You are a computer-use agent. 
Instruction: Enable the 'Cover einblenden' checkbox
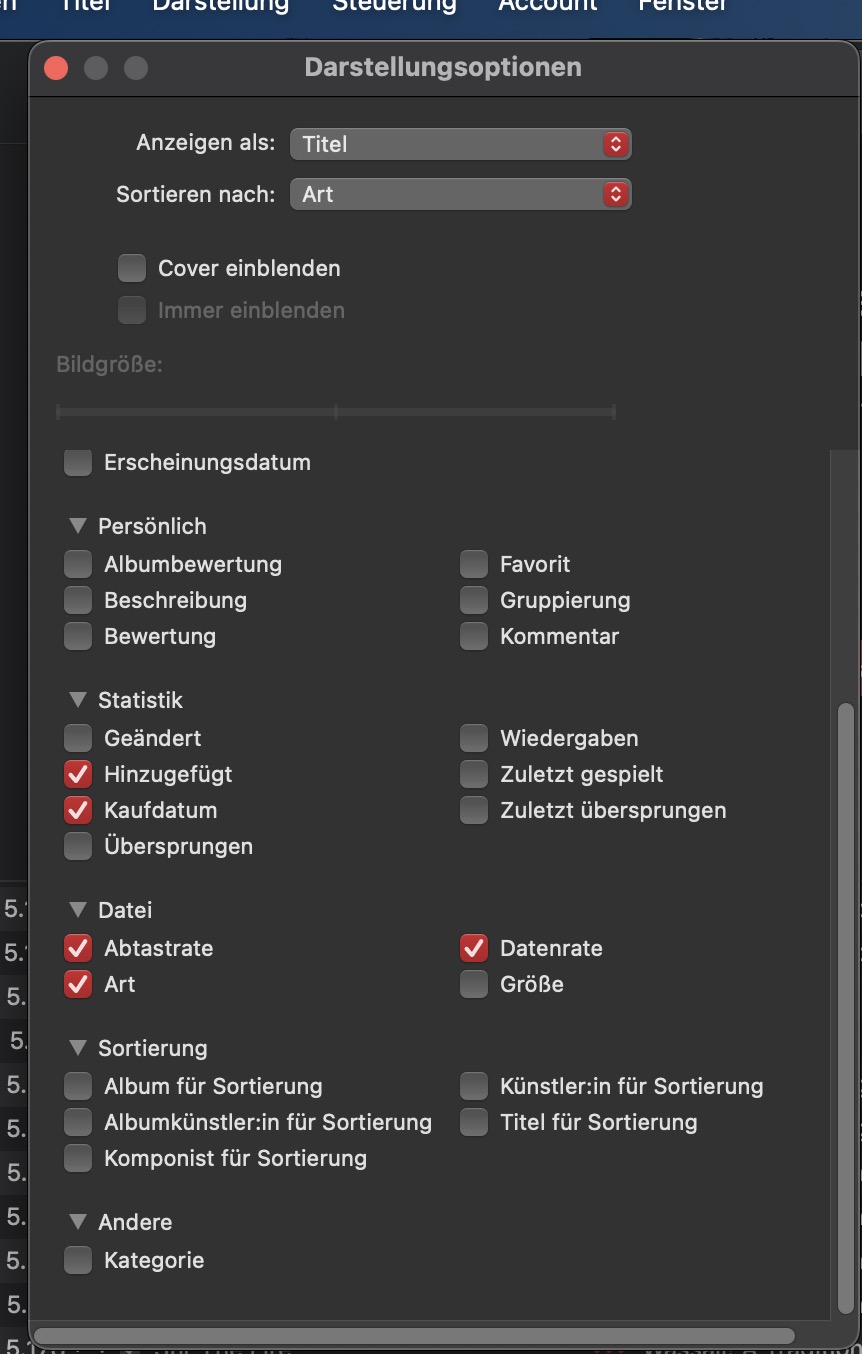132,268
